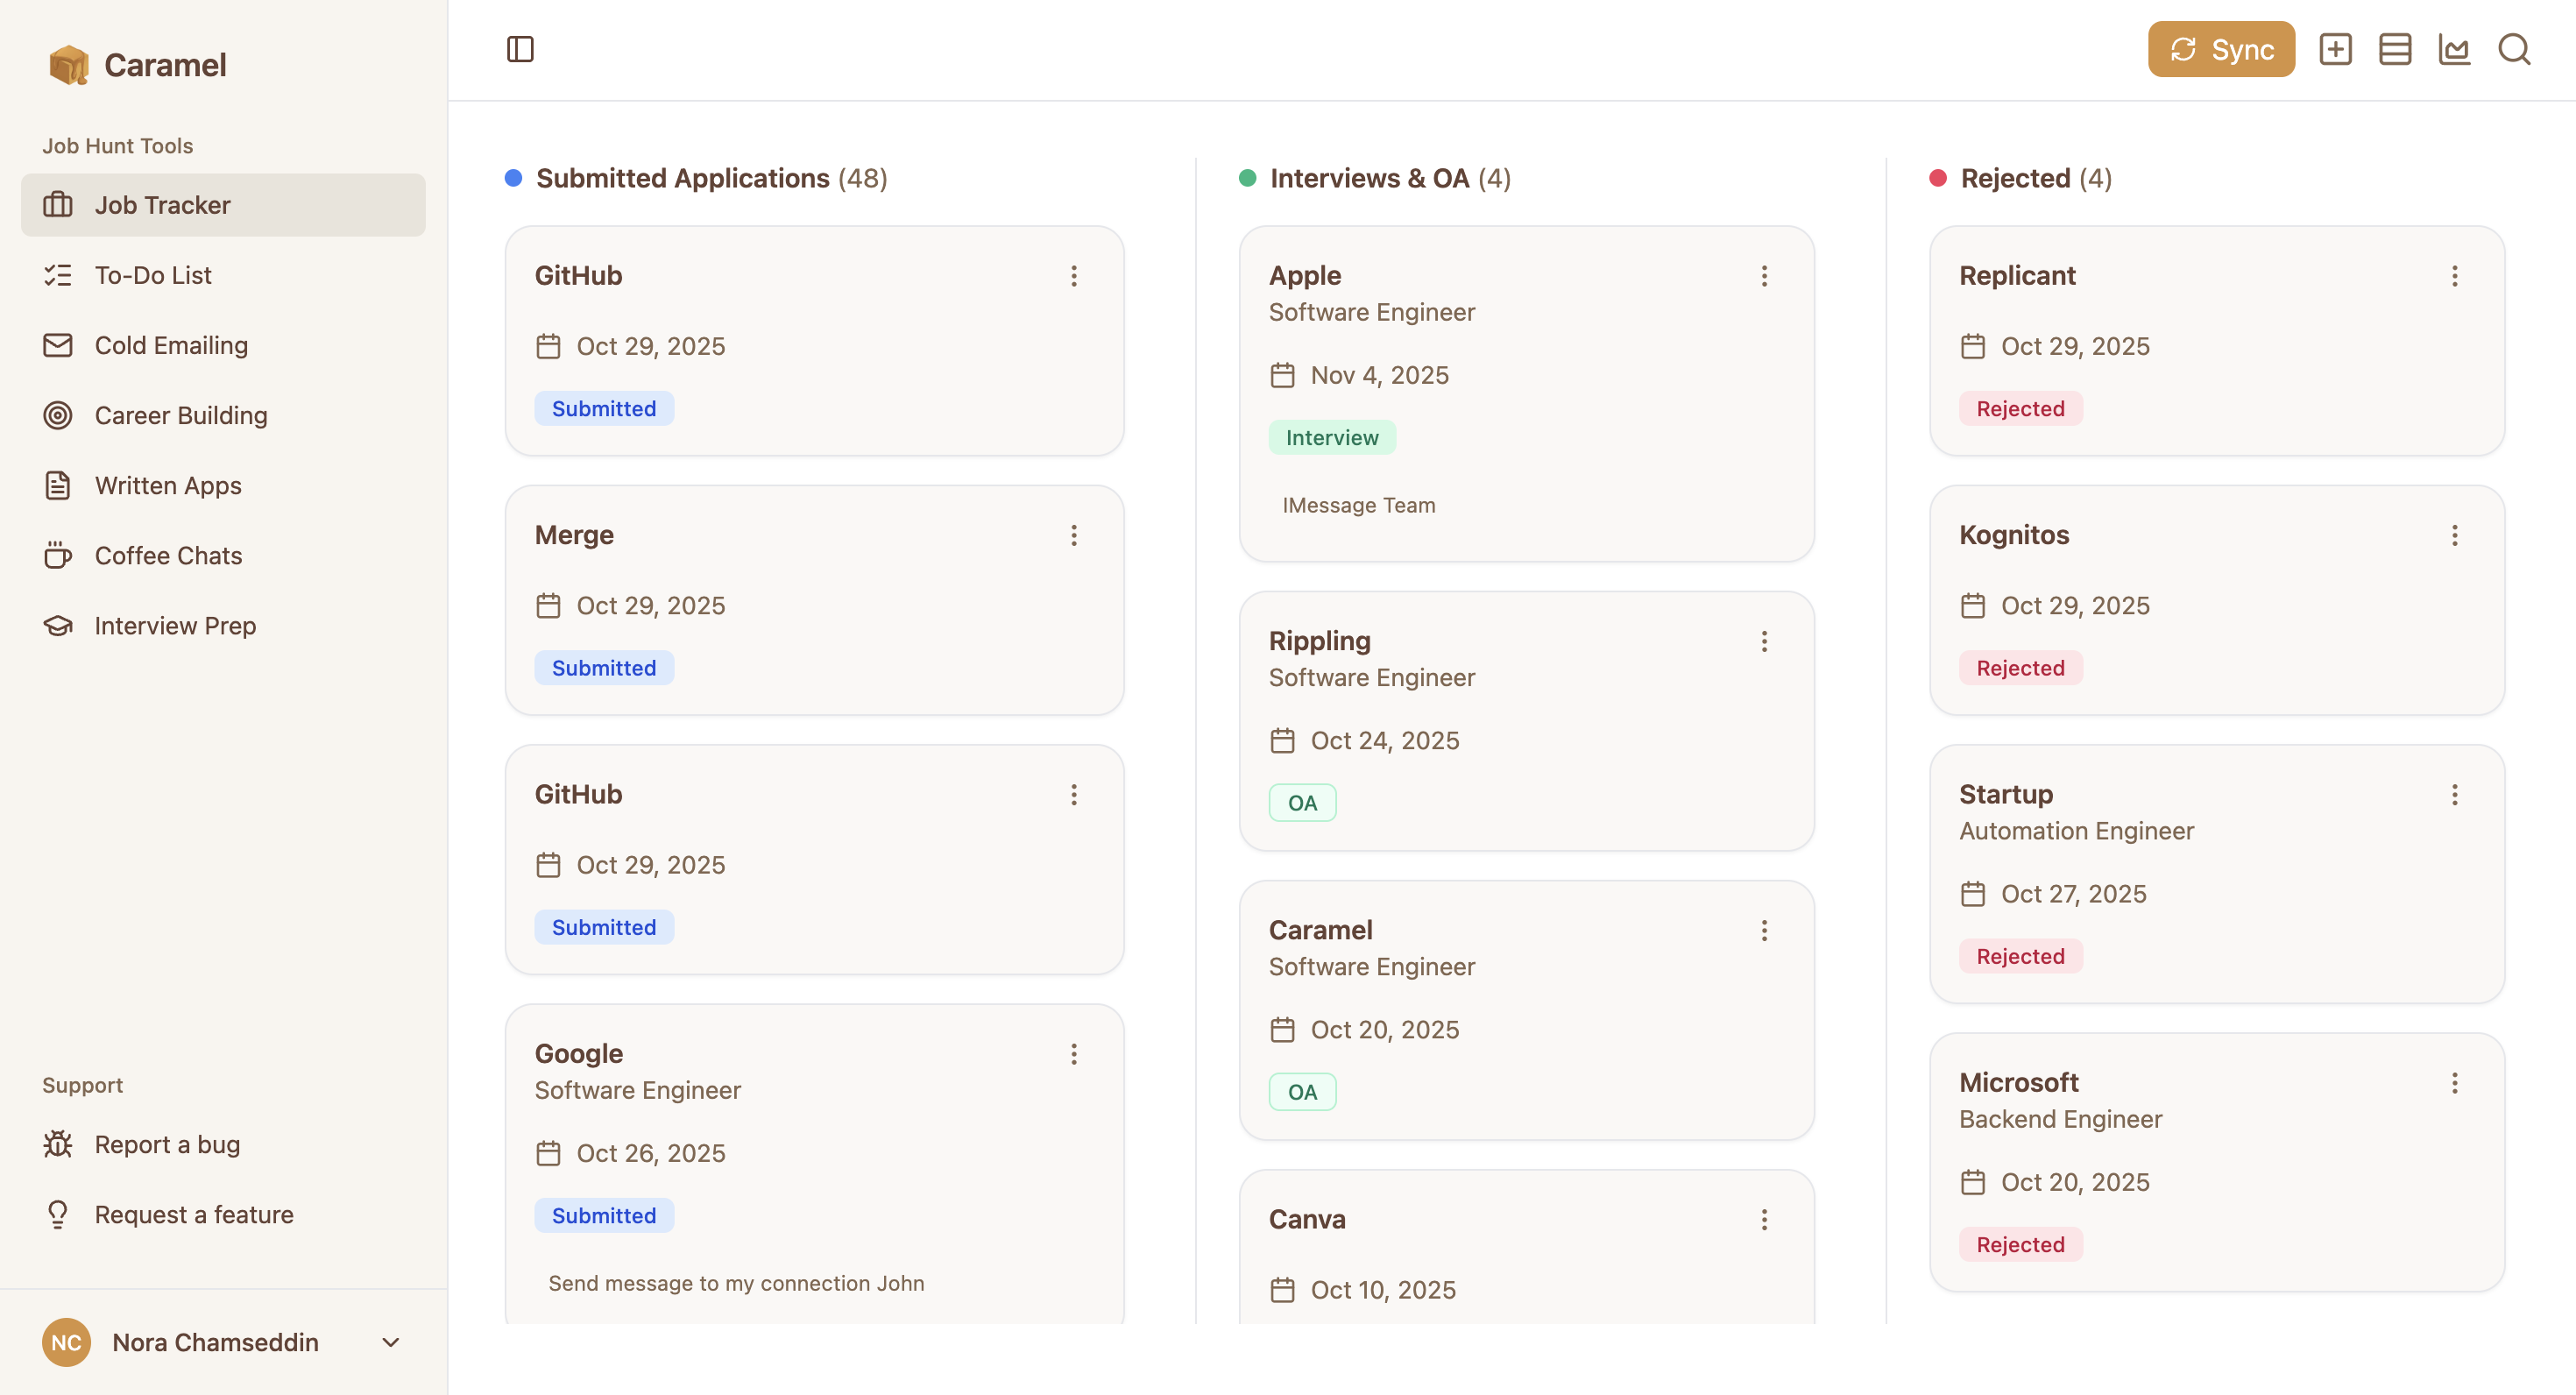2576x1395 pixels.
Task: Click Request a feature lightbulb link
Action: point(194,1214)
